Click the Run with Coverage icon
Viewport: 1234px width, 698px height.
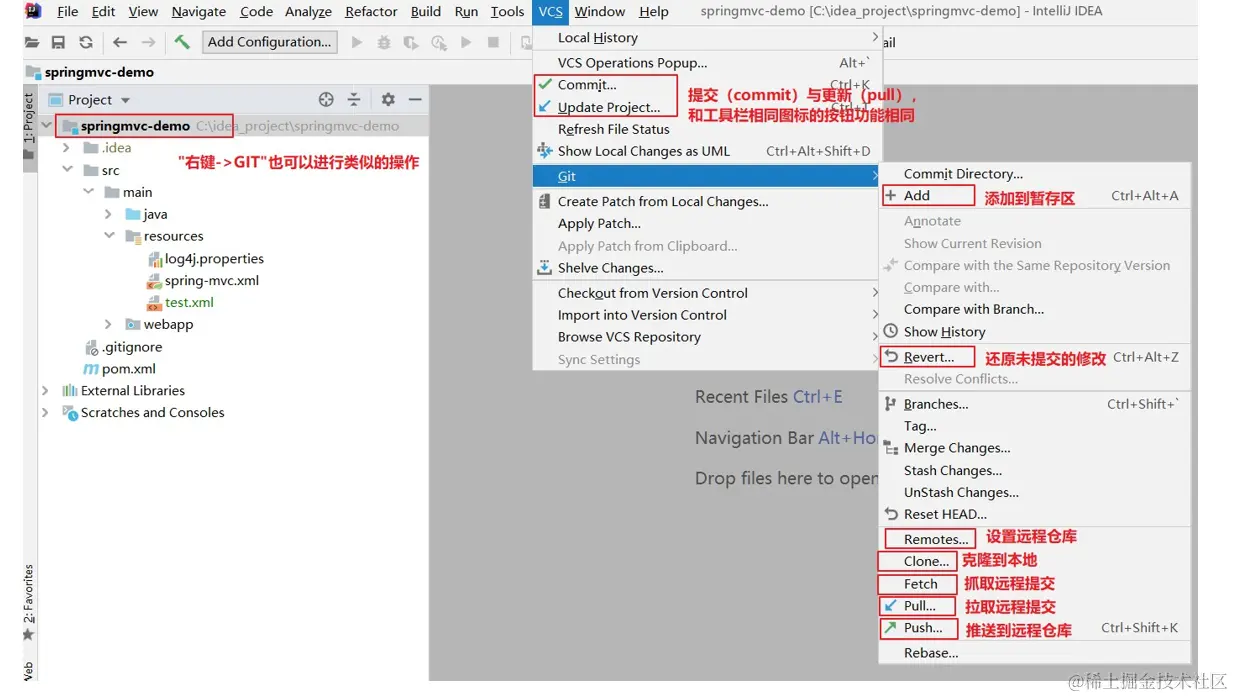click(411, 43)
